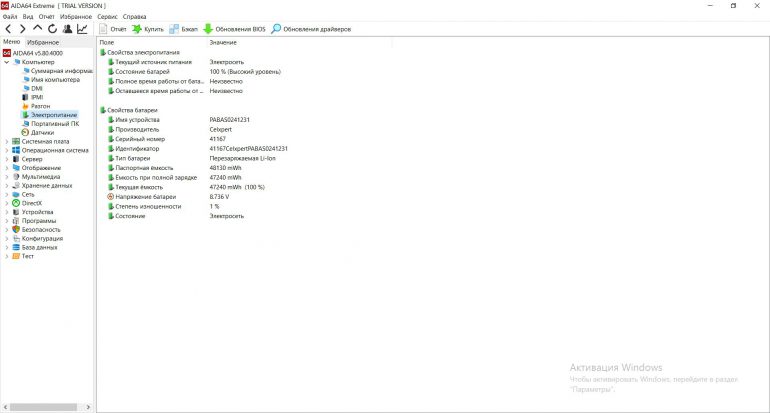Click the sidebar horizontal scrollbar thumb
770x413 pixels.
coord(43,407)
